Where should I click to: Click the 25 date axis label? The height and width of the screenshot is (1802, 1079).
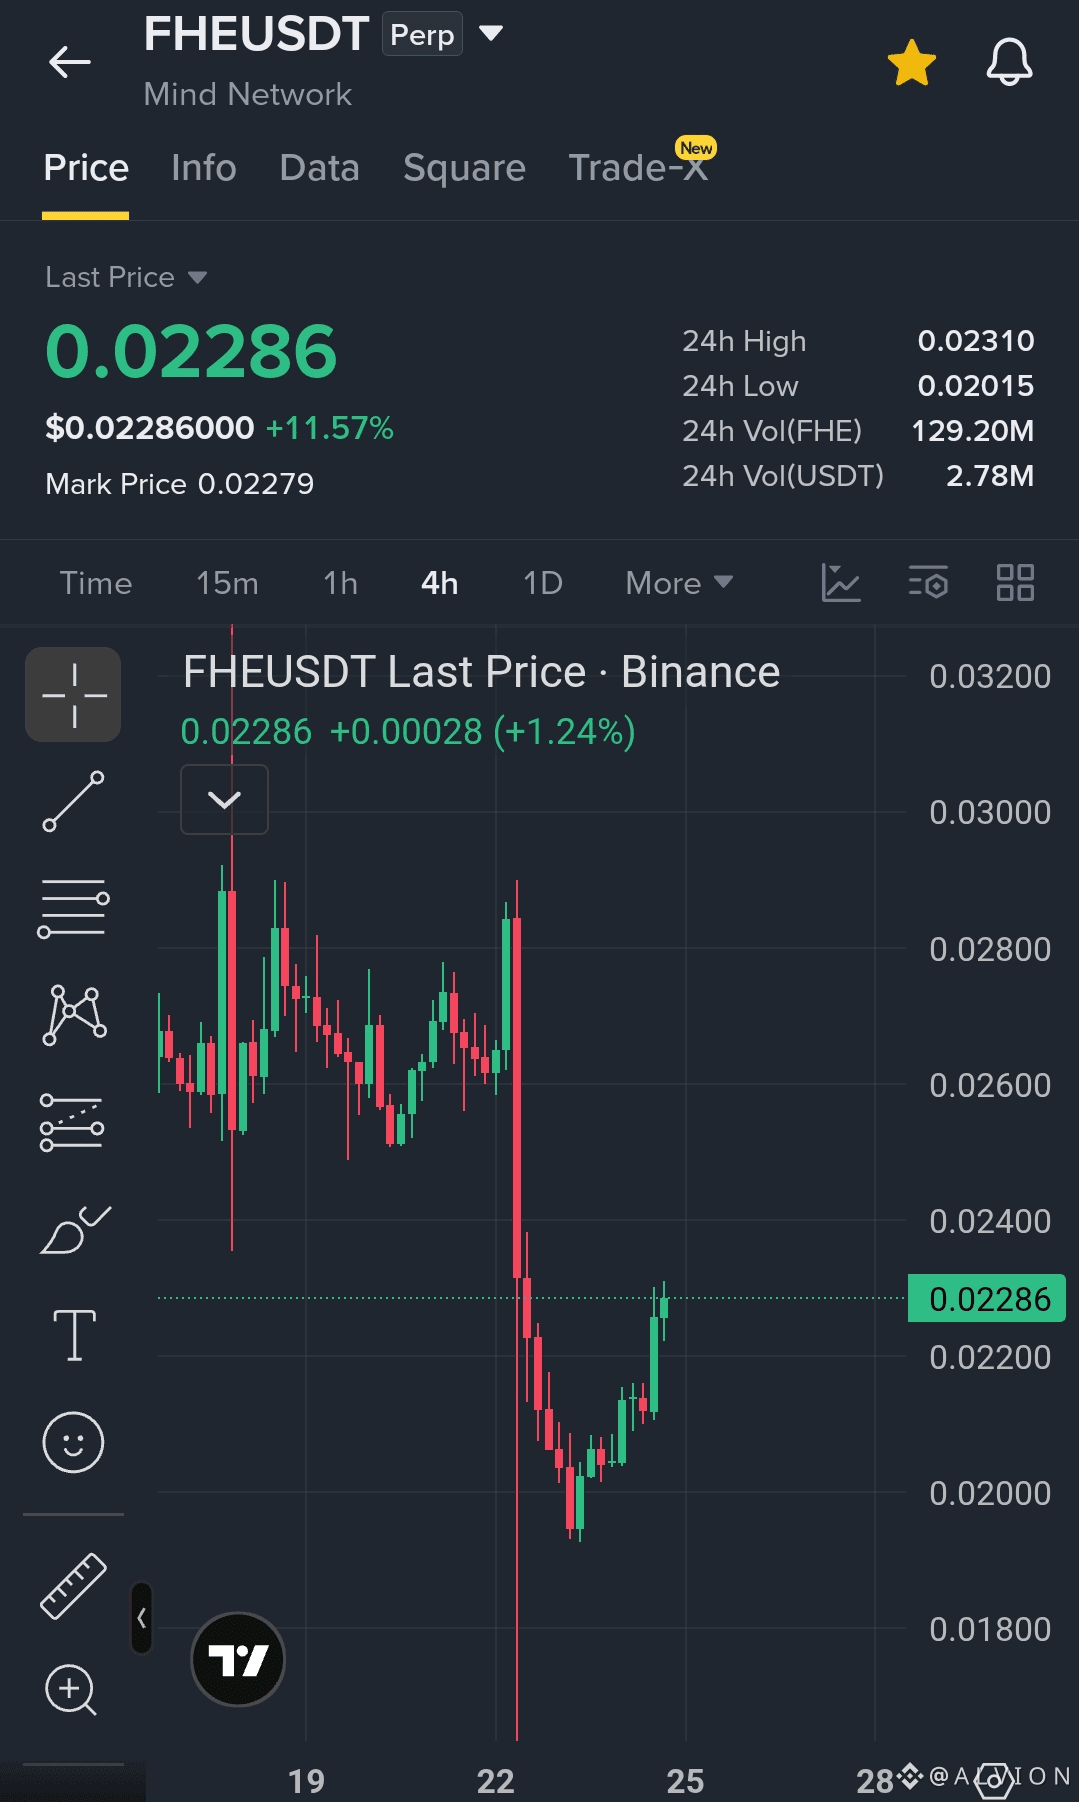pos(686,1781)
